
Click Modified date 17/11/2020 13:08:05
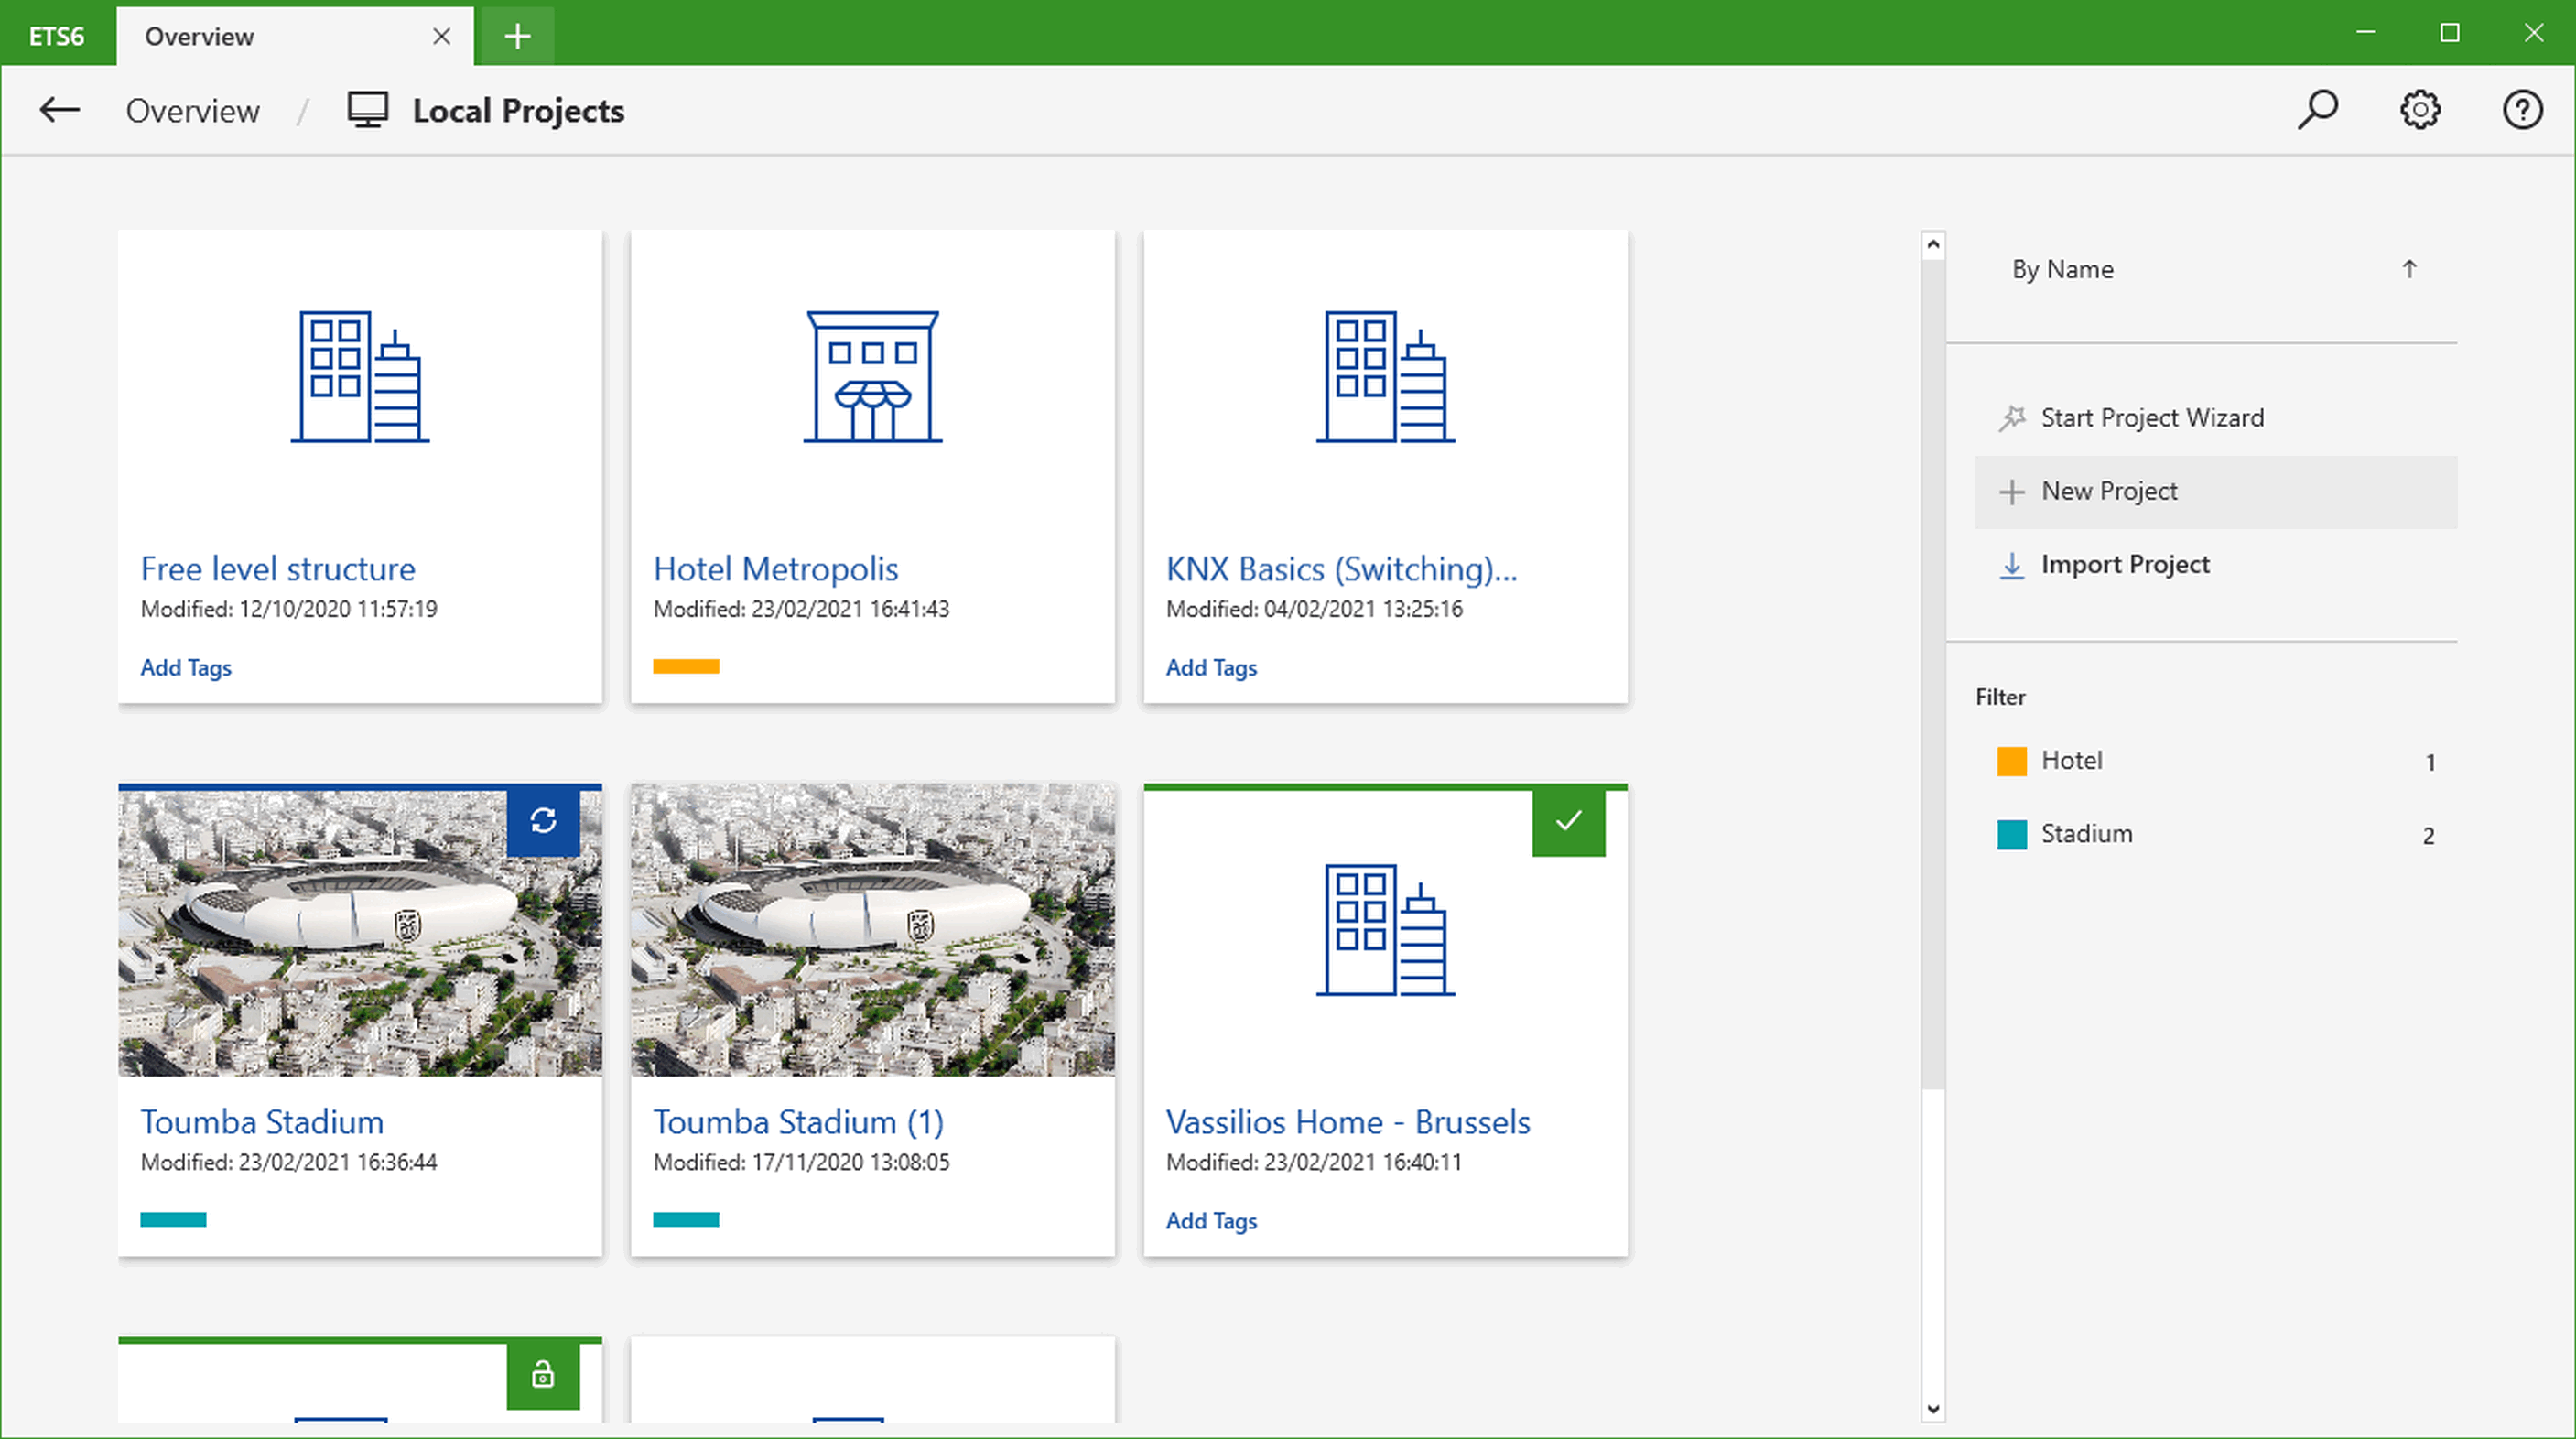coord(801,1162)
